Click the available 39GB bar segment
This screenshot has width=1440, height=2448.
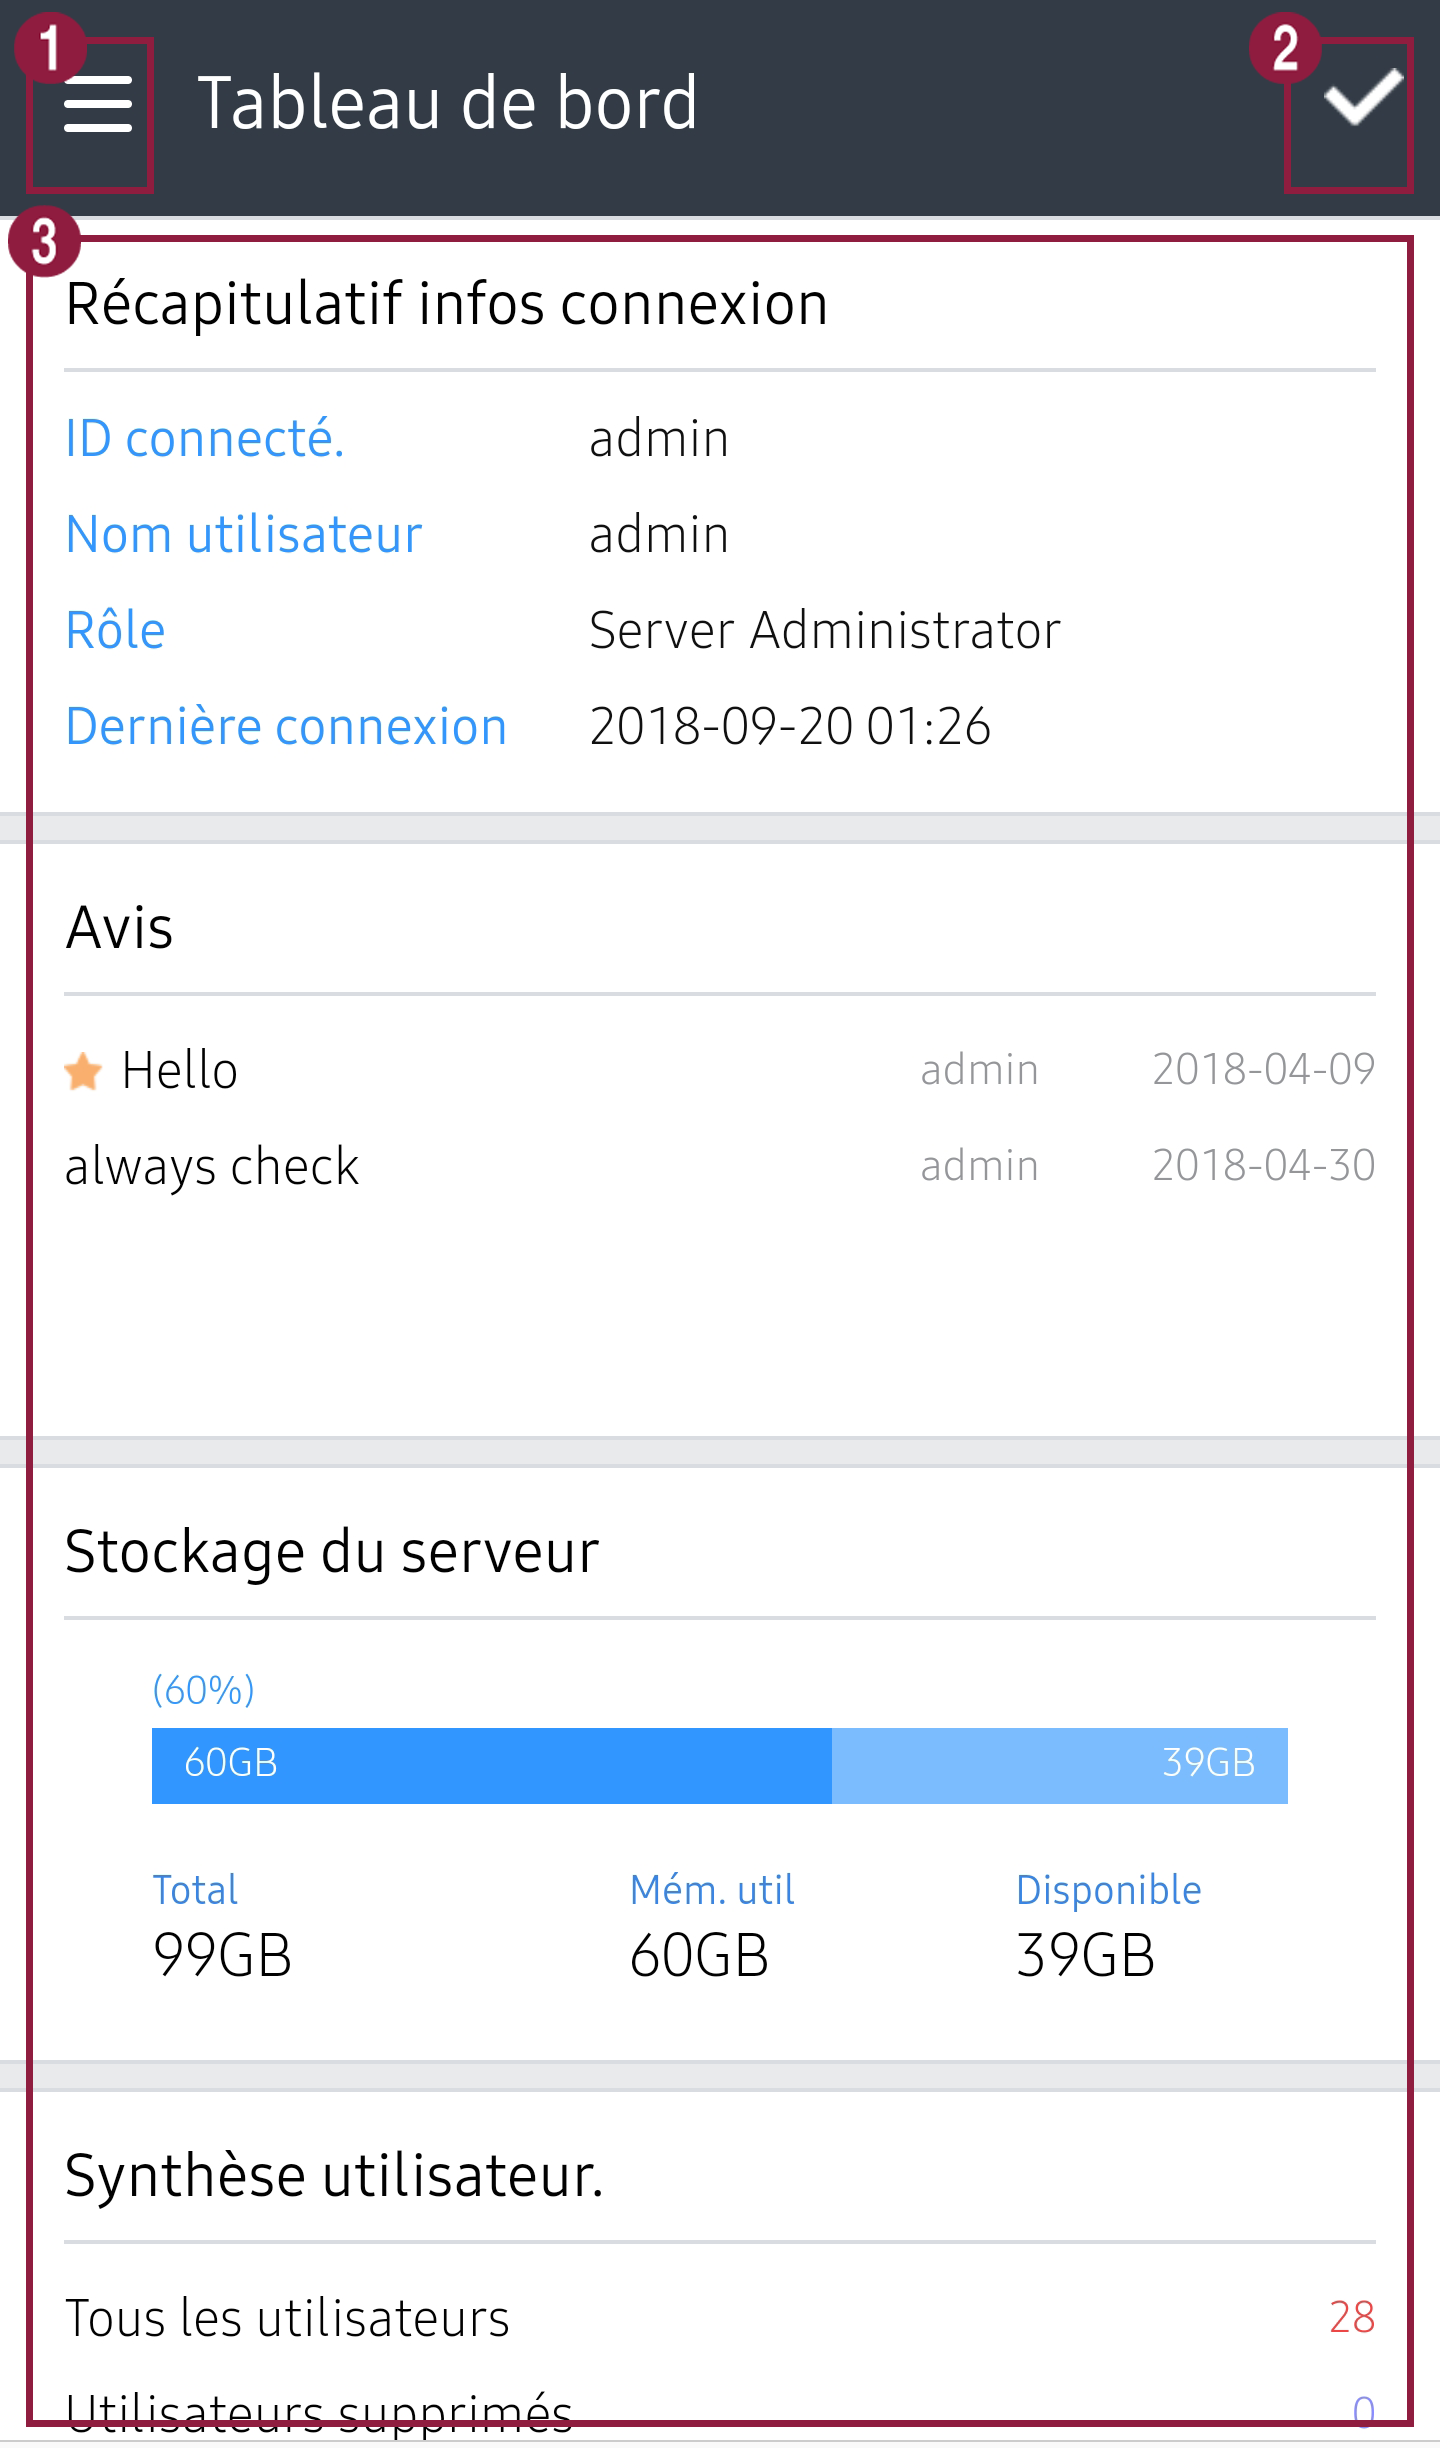pyautogui.click(x=1058, y=1765)
